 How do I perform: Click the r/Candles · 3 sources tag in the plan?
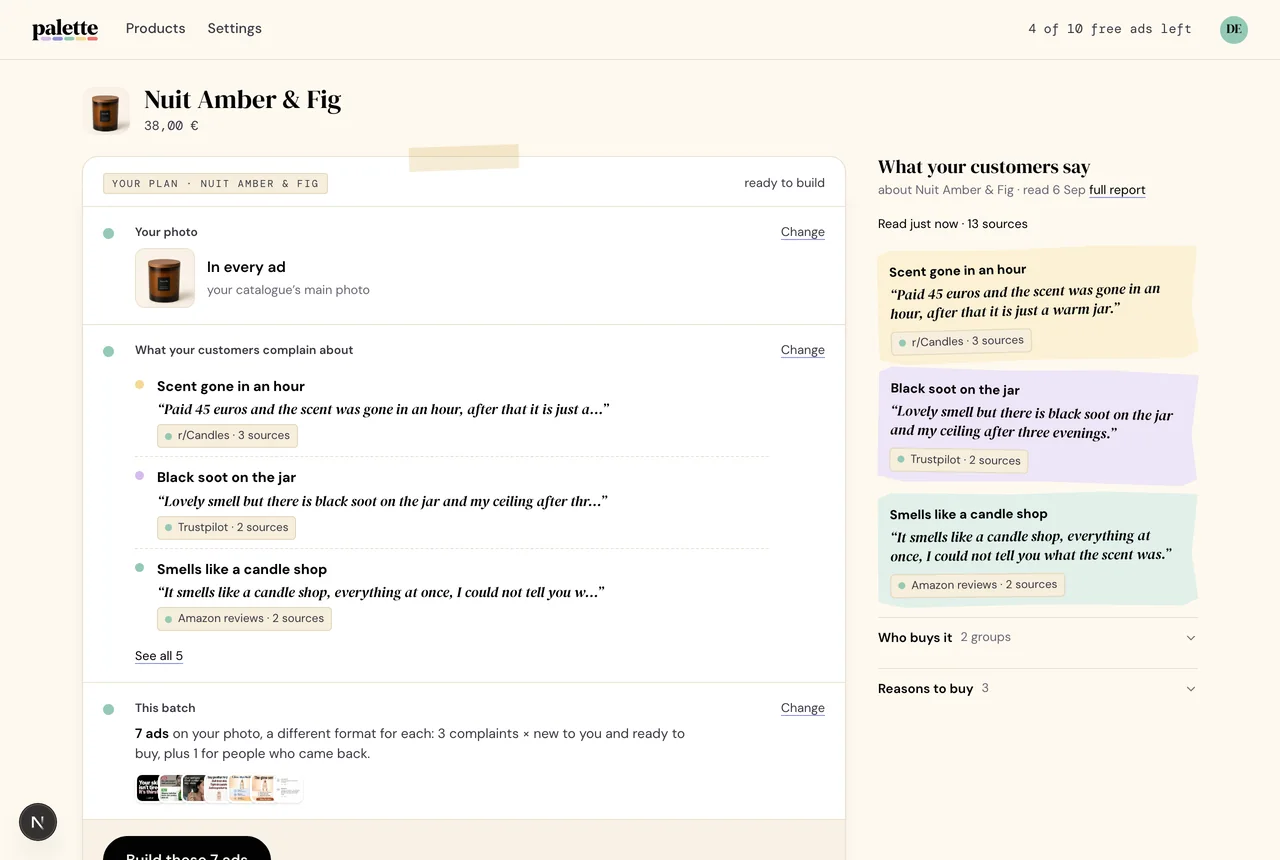tap(227, 436)
